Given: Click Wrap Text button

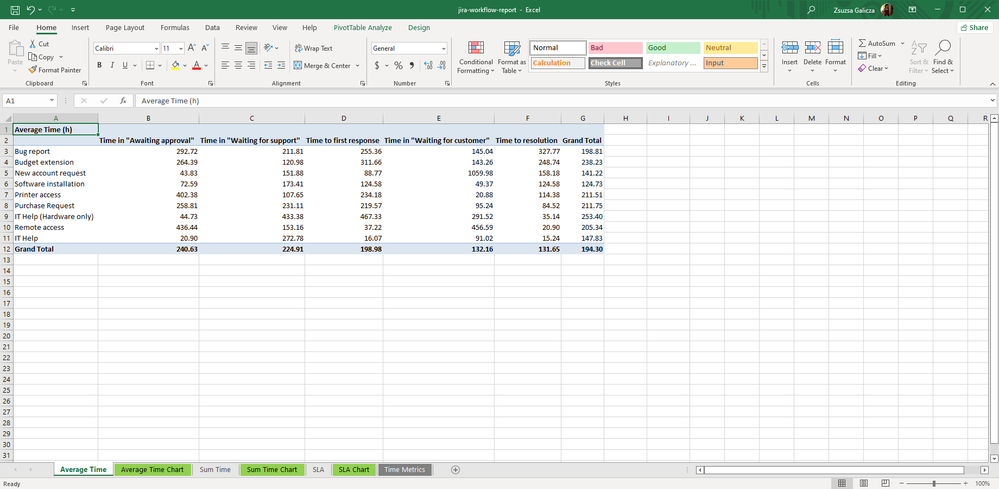Looking at the screenshot, I should 313,48.
